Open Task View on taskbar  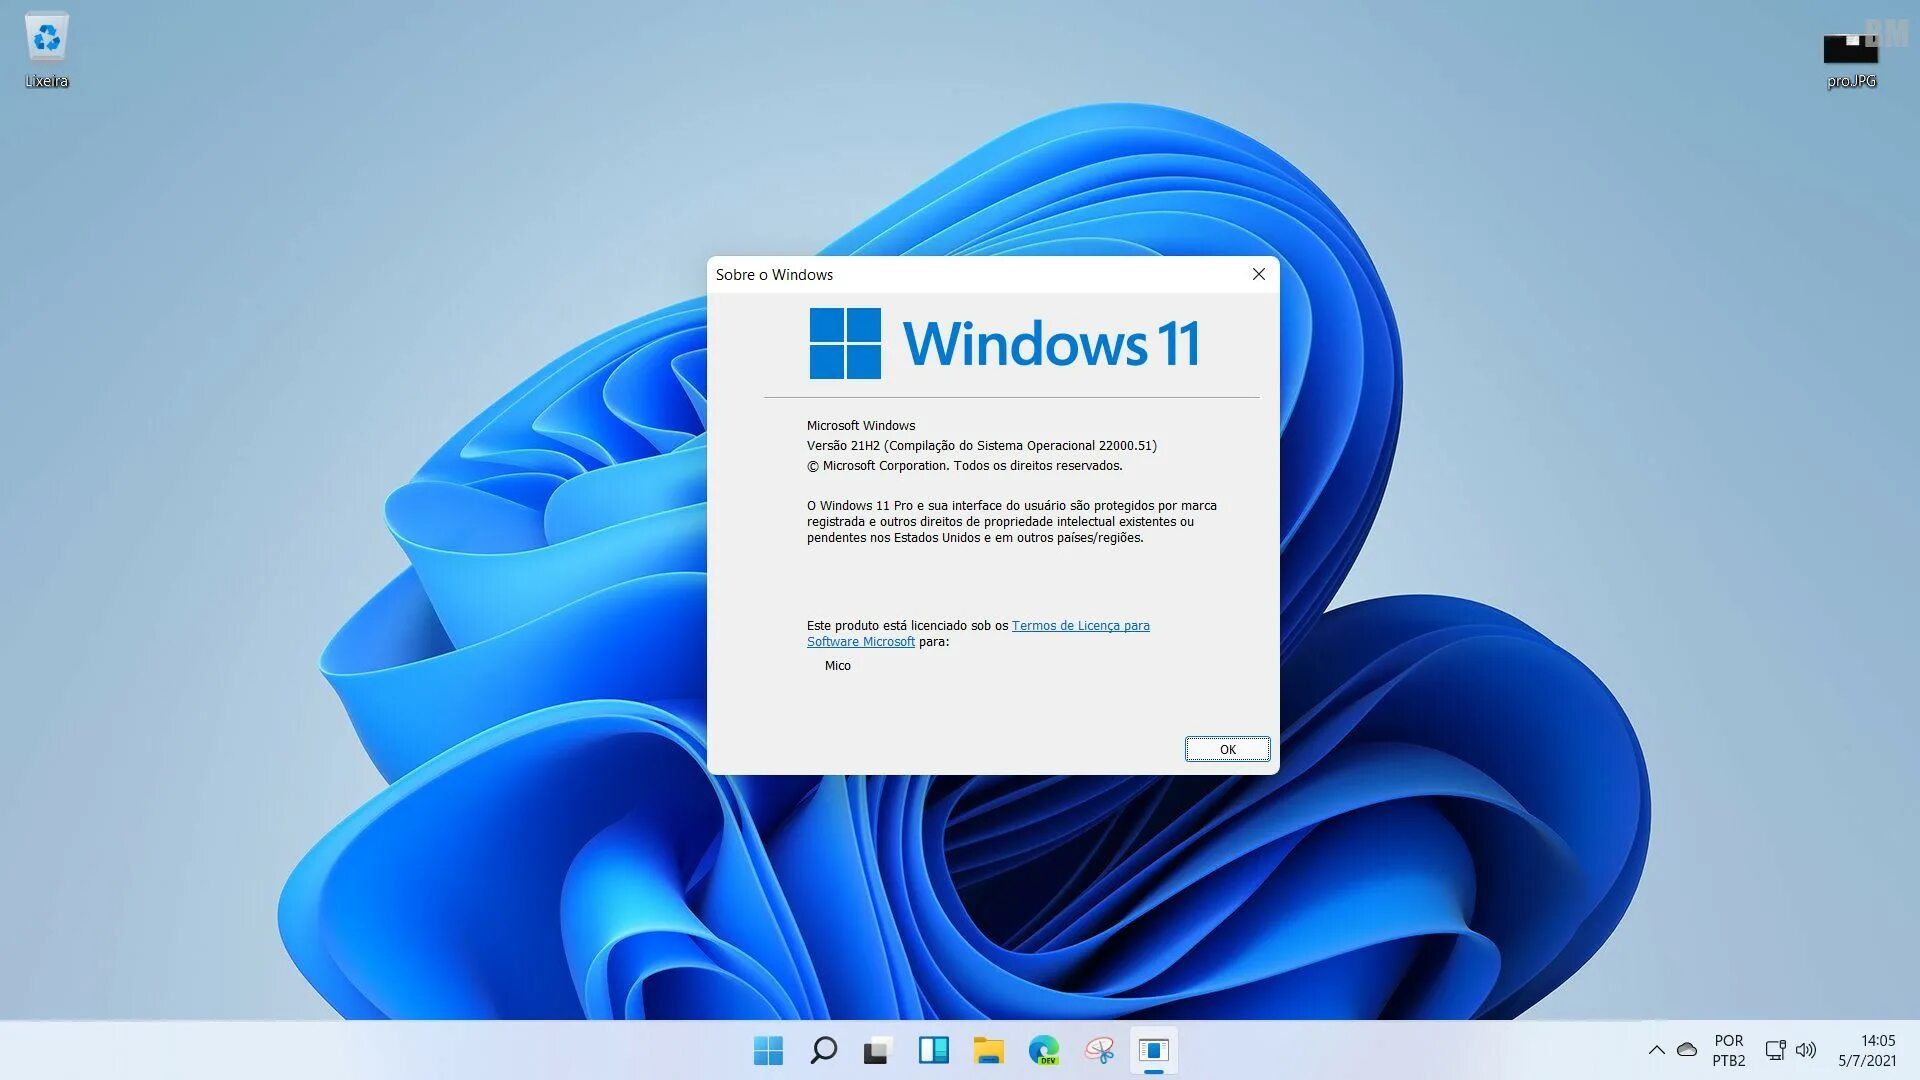877,1050
